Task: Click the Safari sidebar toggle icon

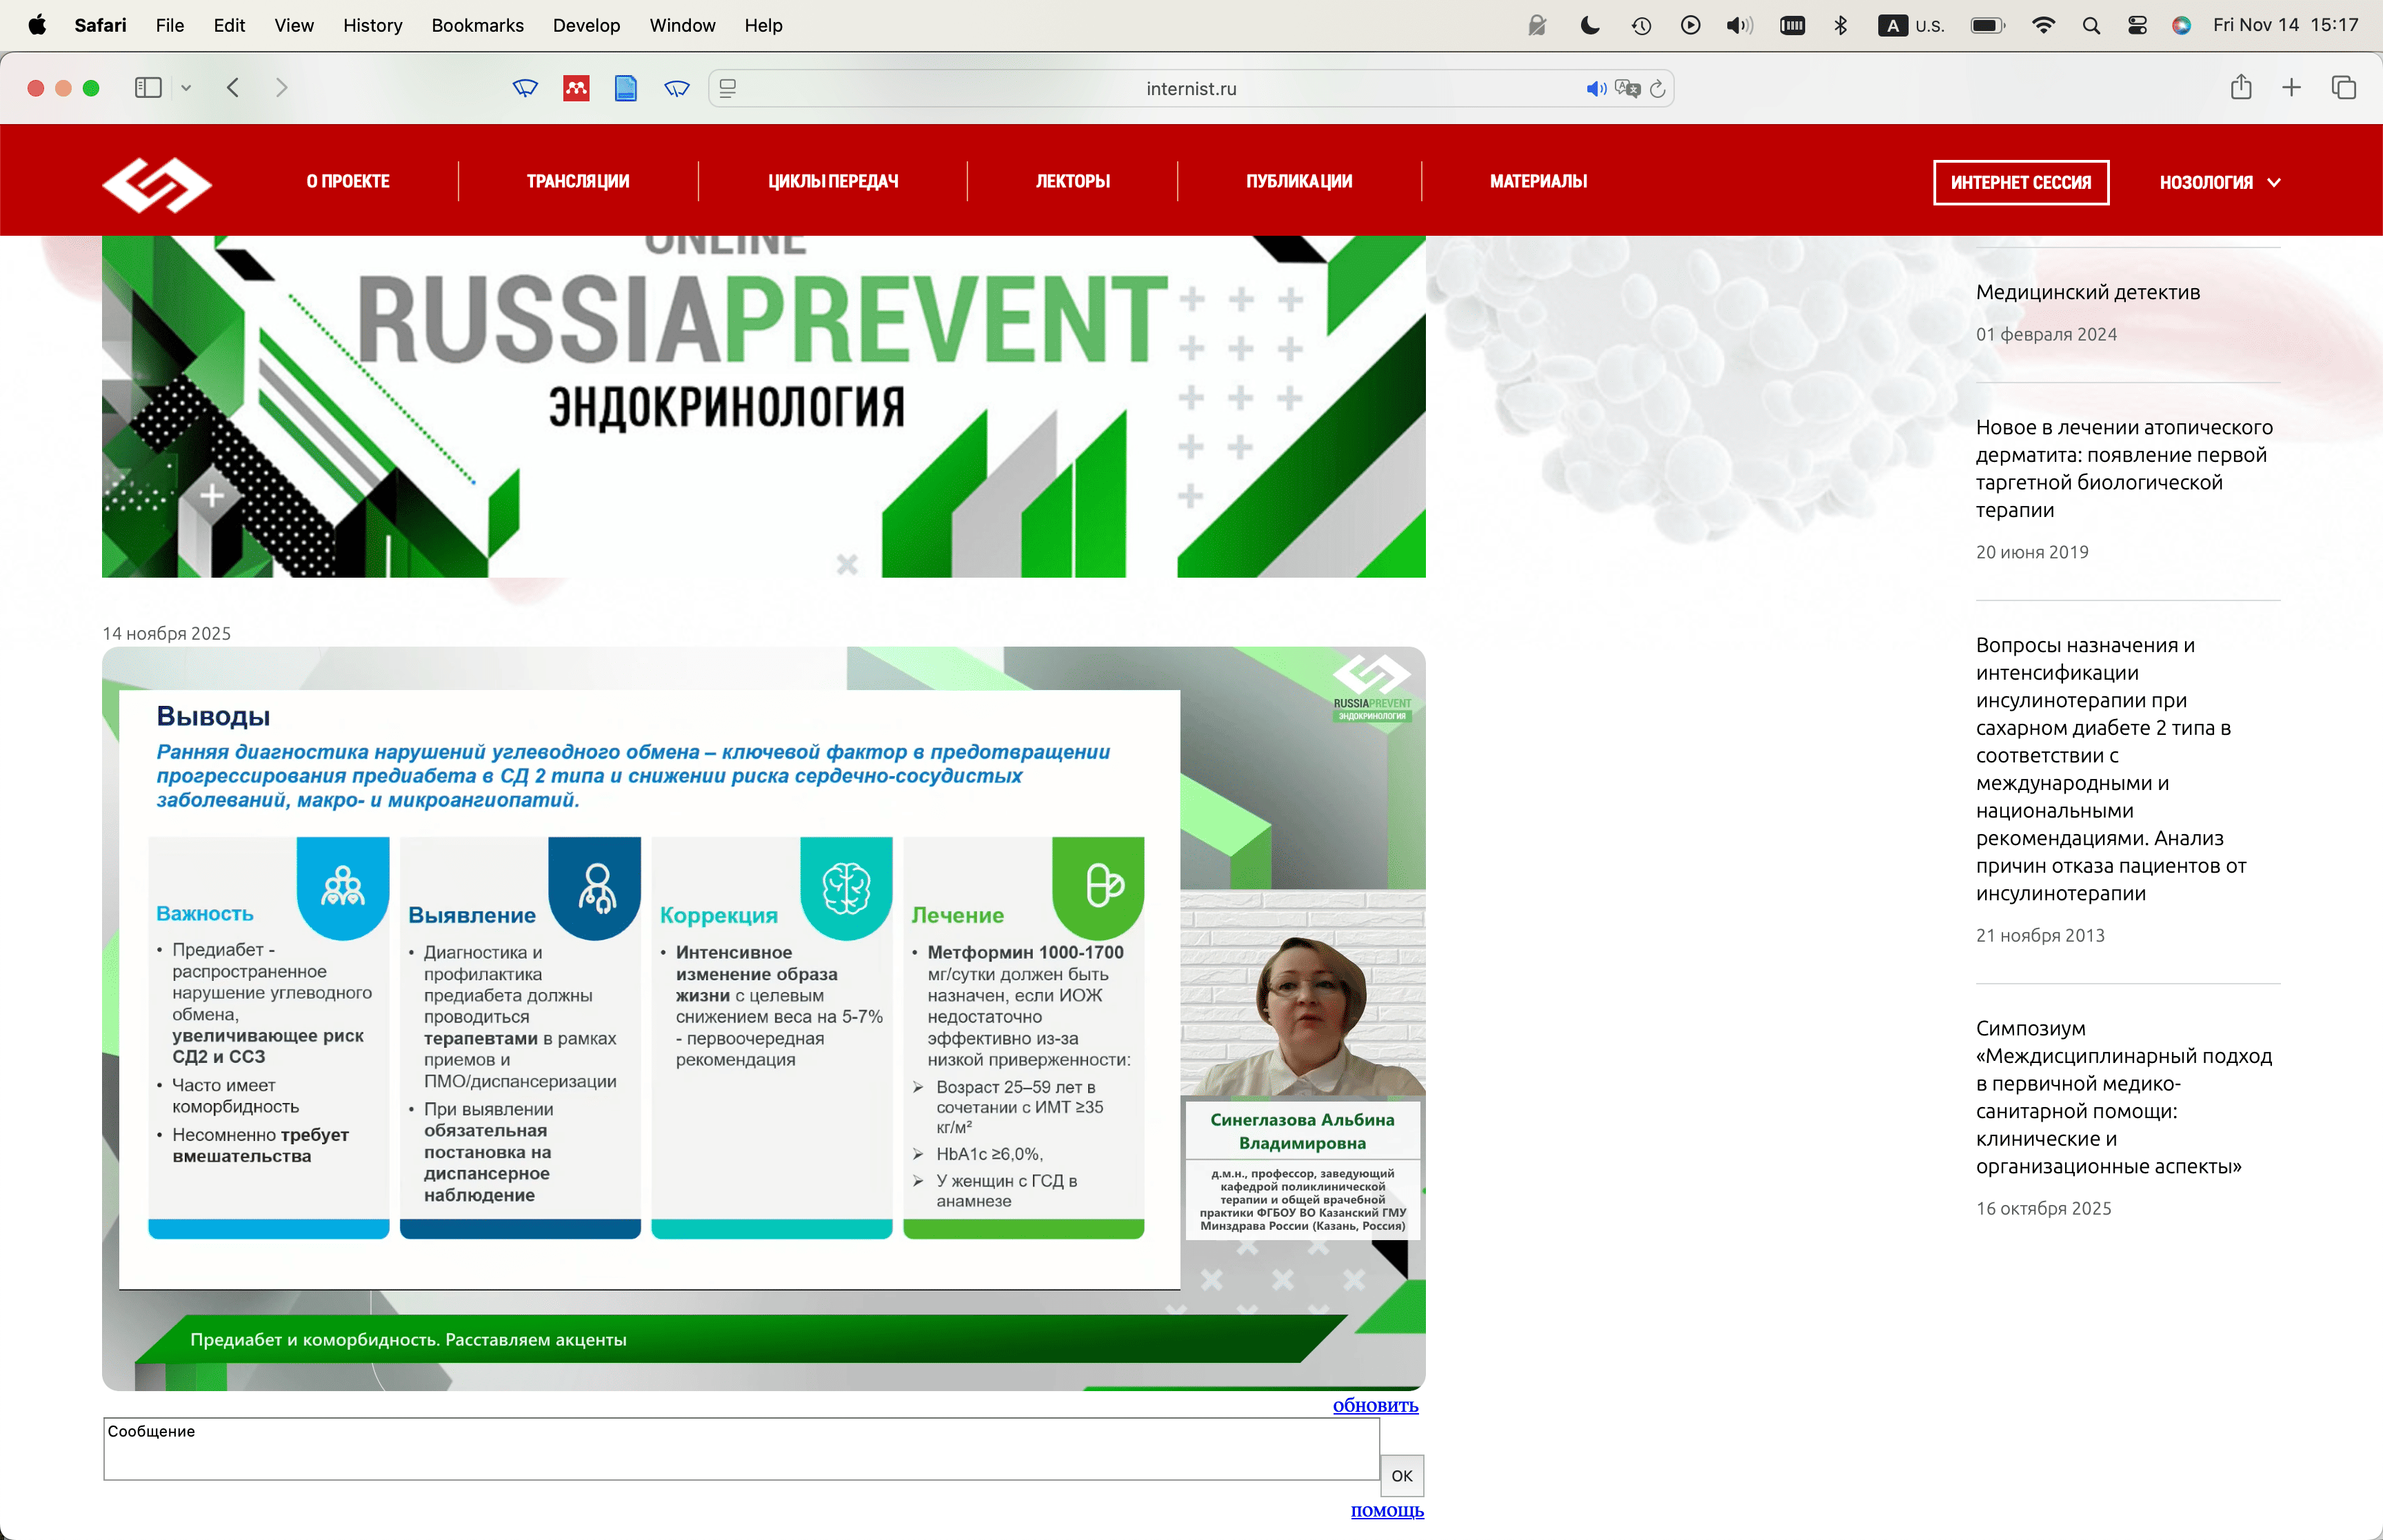Action: coord(148,88)
